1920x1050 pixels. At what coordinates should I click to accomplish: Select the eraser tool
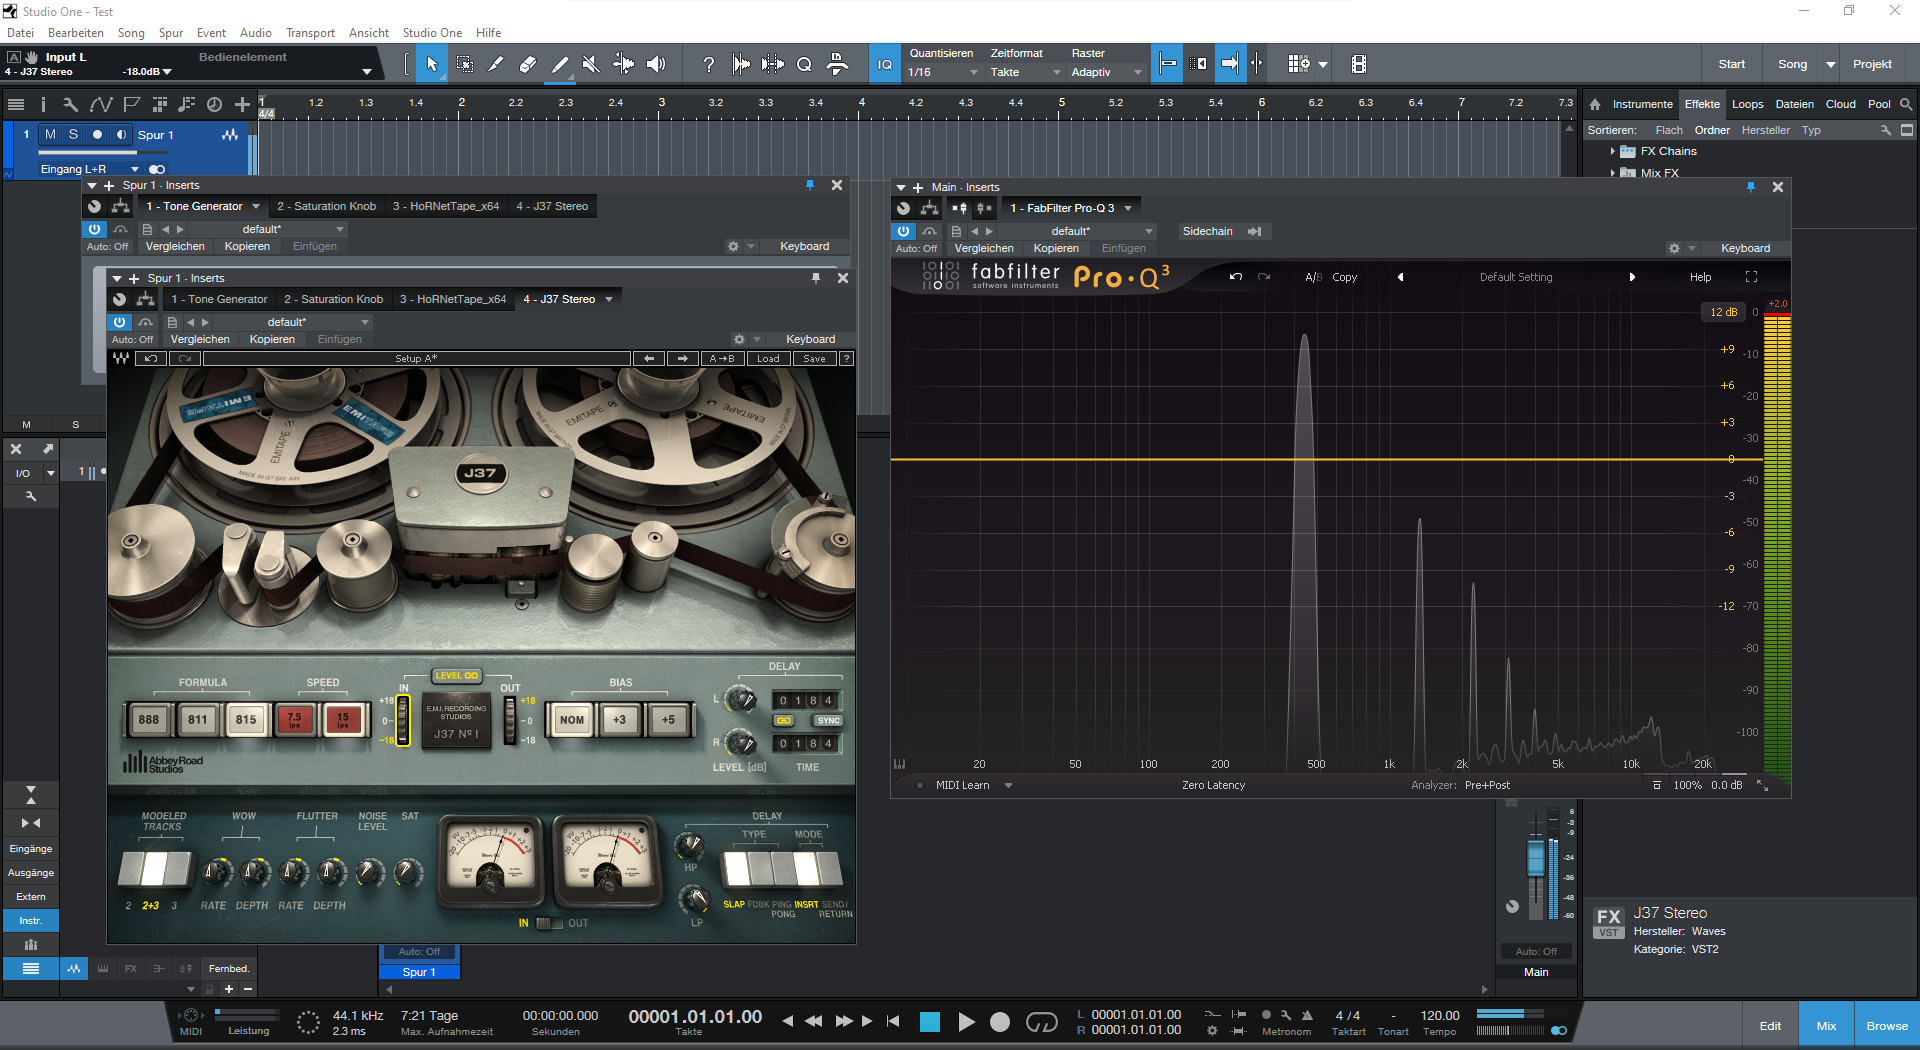pyautogui.click(x=528, y=64)
